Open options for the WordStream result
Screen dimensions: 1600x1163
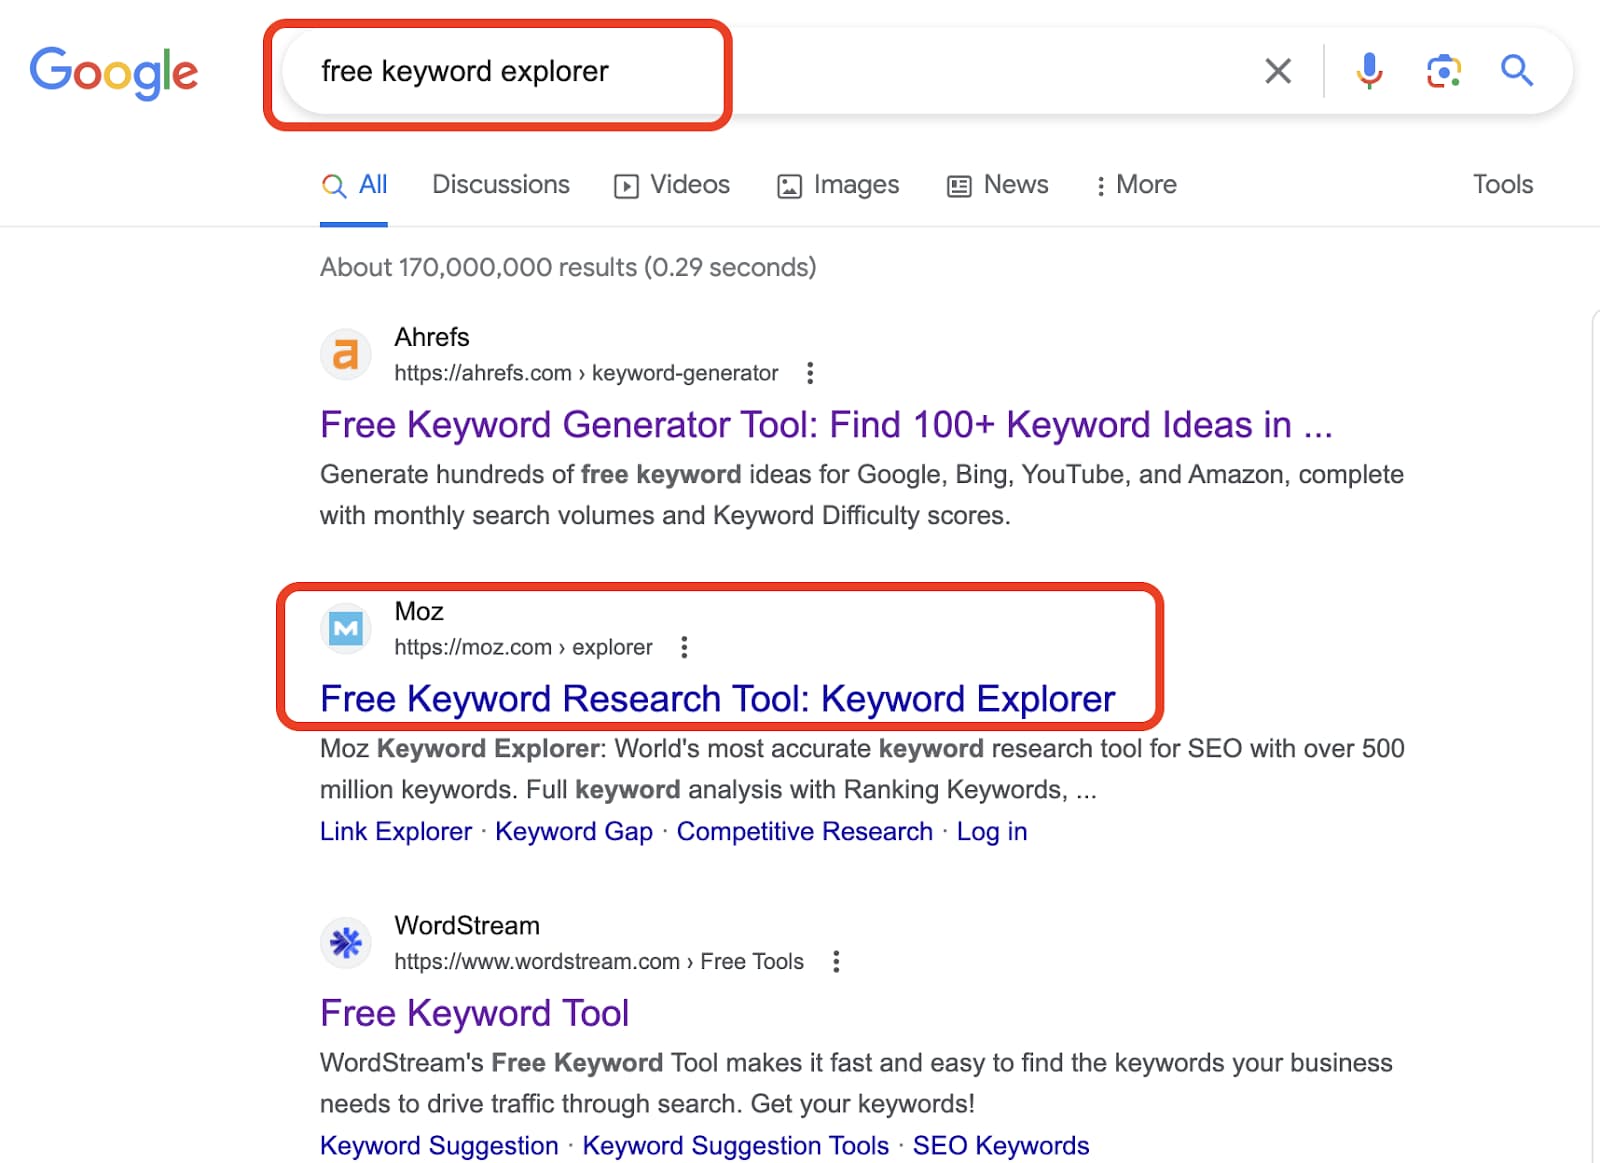[x=836, y=961]
